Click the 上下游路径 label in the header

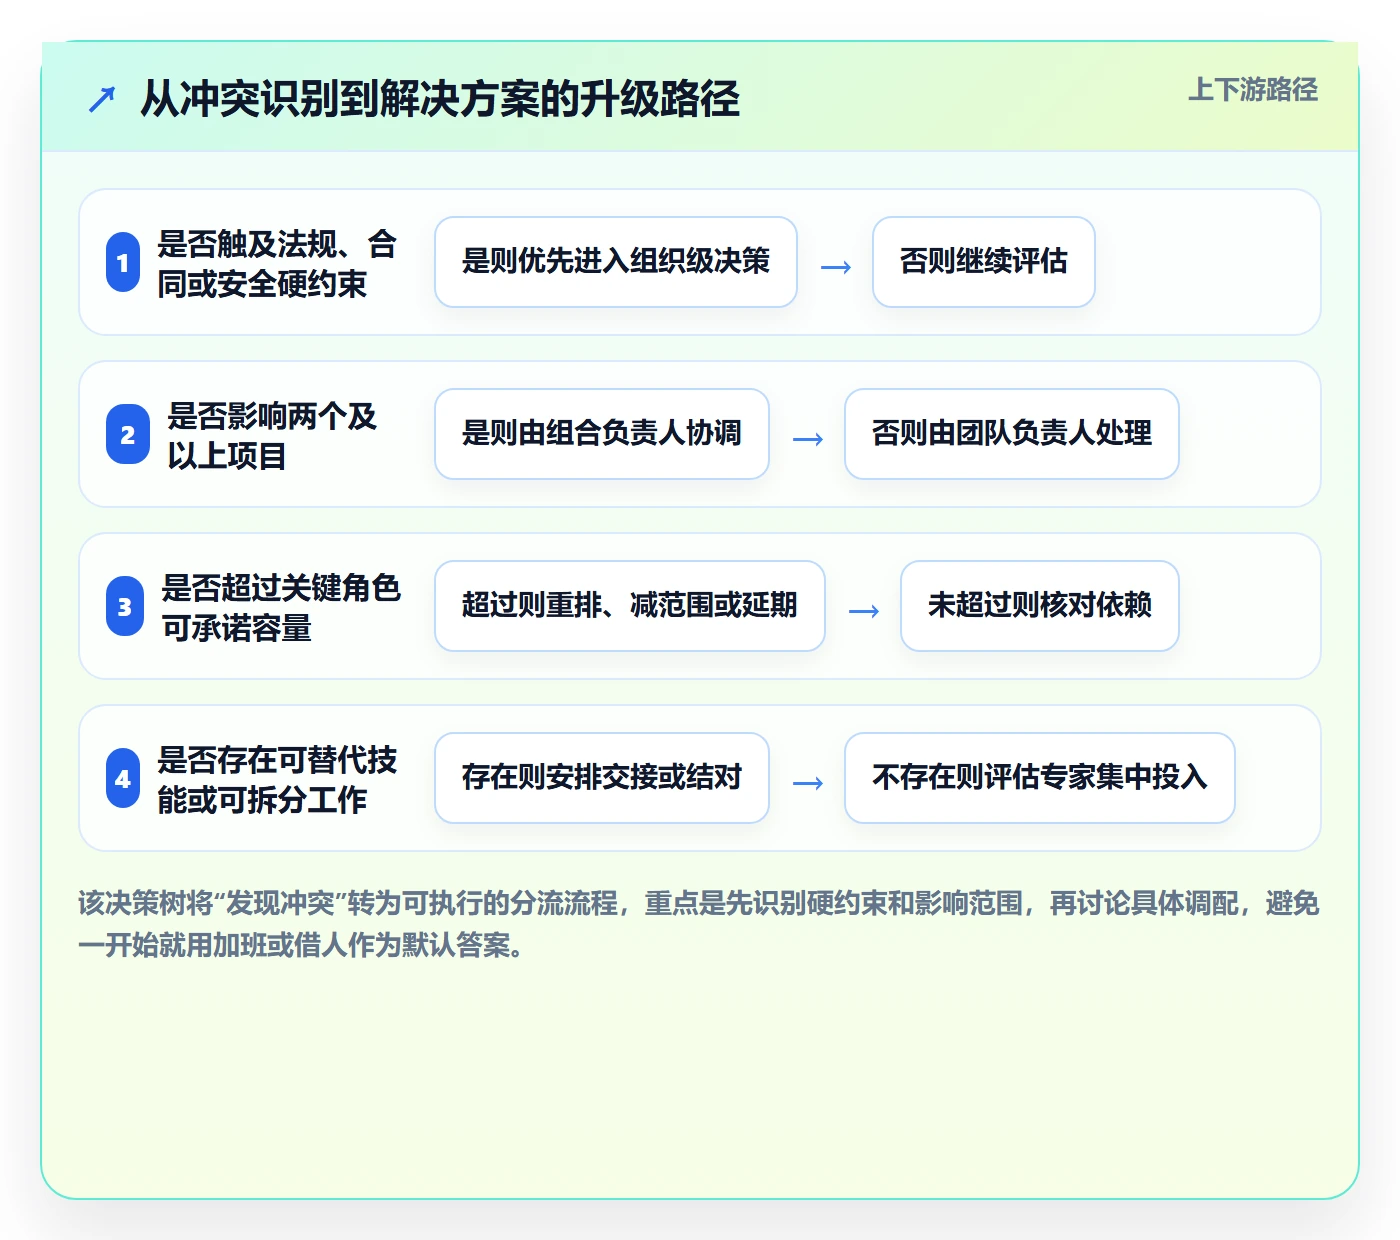(x=1253, y=90)
